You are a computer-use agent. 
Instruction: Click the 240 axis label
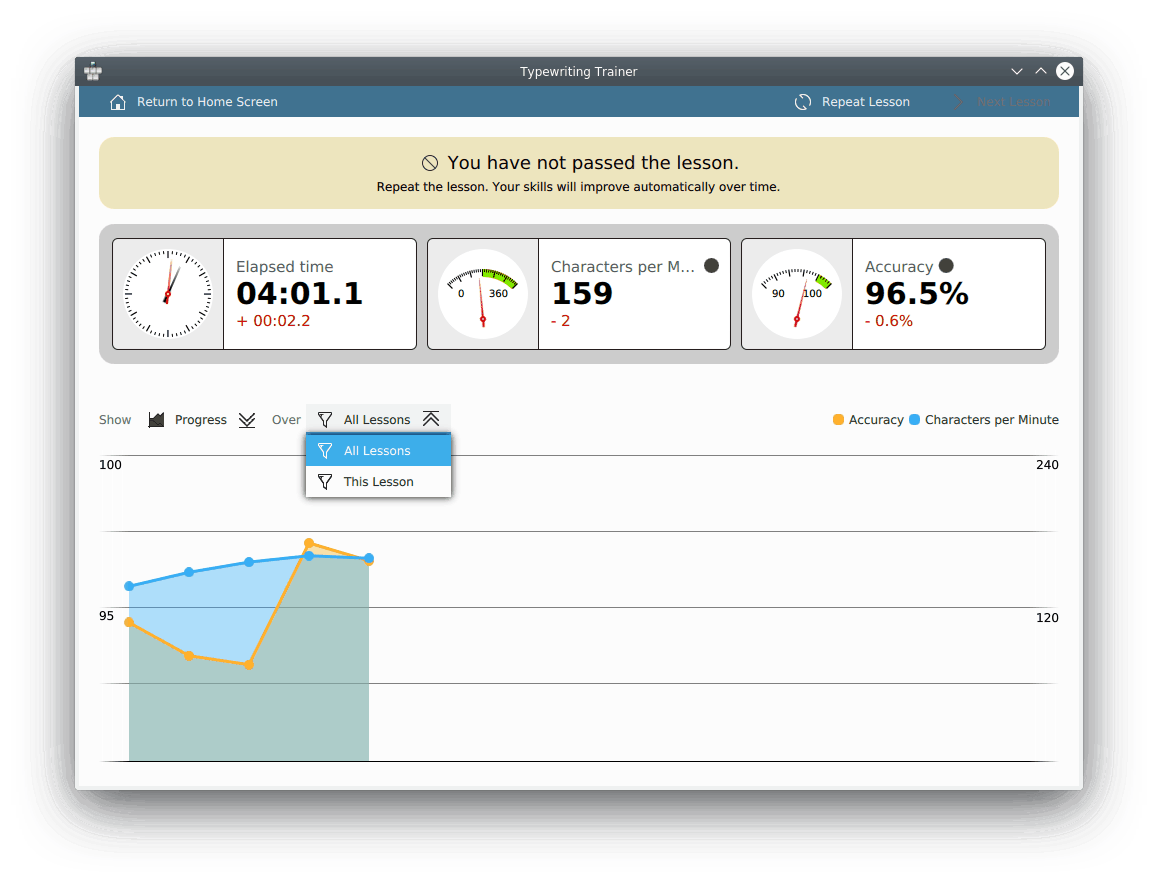[1047, 464]
